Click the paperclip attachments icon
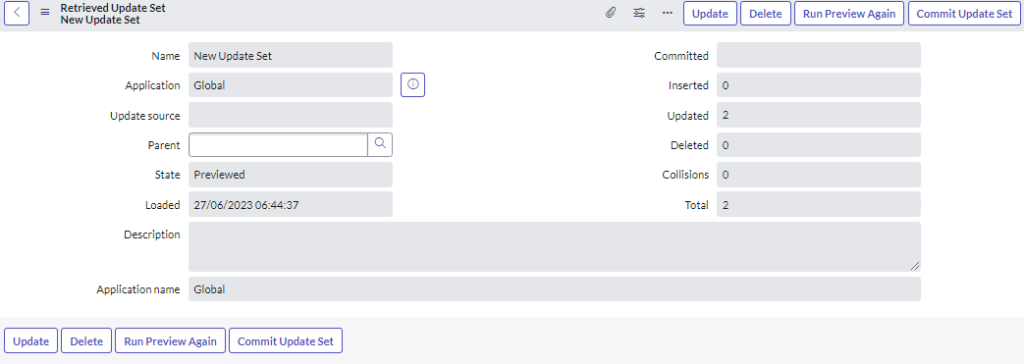 611,13
